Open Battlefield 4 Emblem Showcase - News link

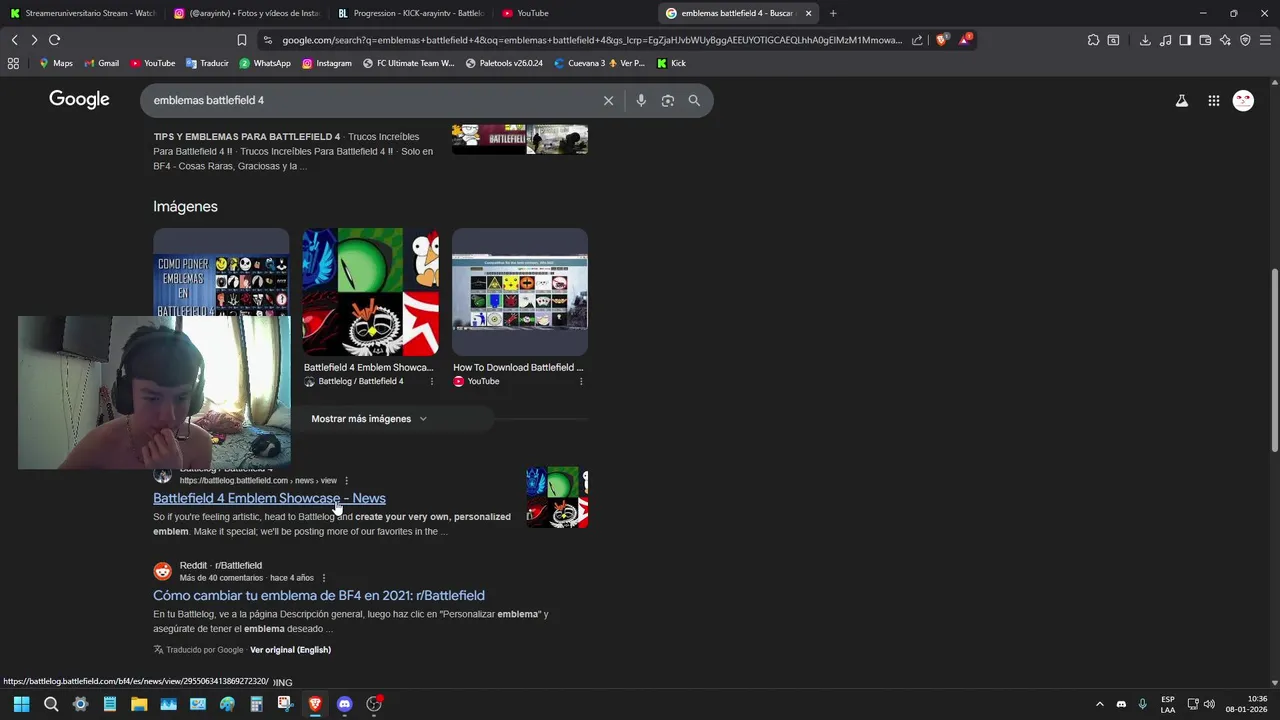[x=269, y=498]
